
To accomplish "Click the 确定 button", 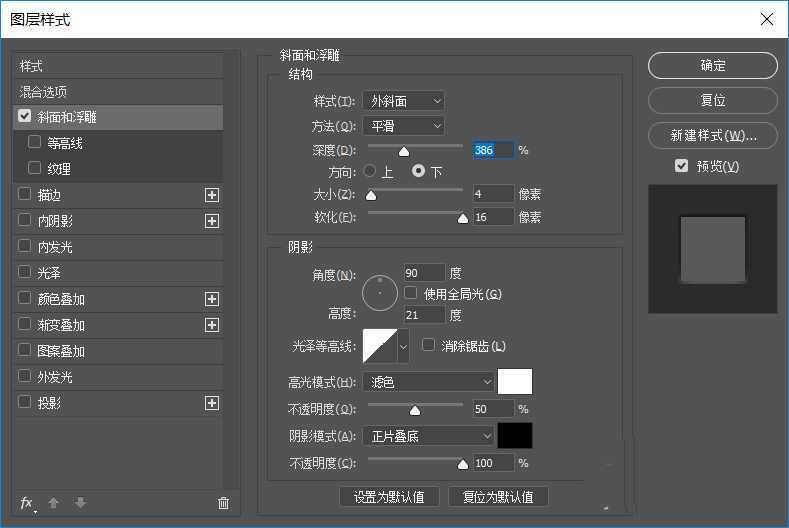I will [712, 66].
